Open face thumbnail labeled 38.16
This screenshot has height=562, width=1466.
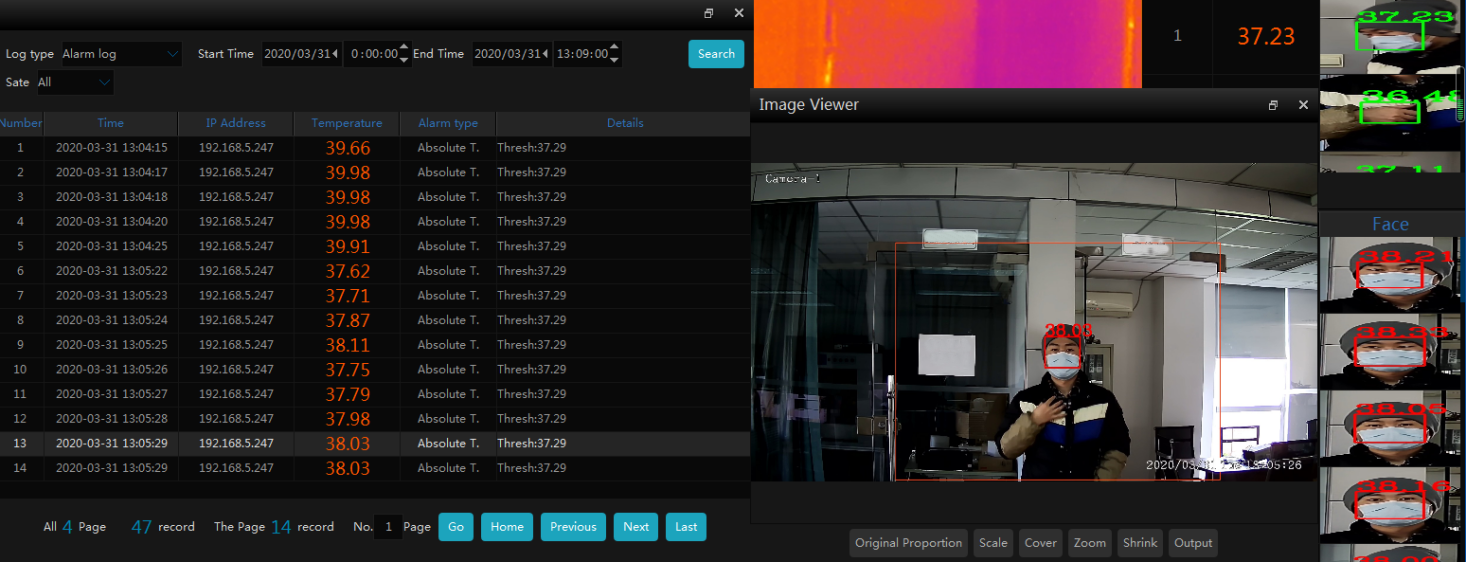1390,505
